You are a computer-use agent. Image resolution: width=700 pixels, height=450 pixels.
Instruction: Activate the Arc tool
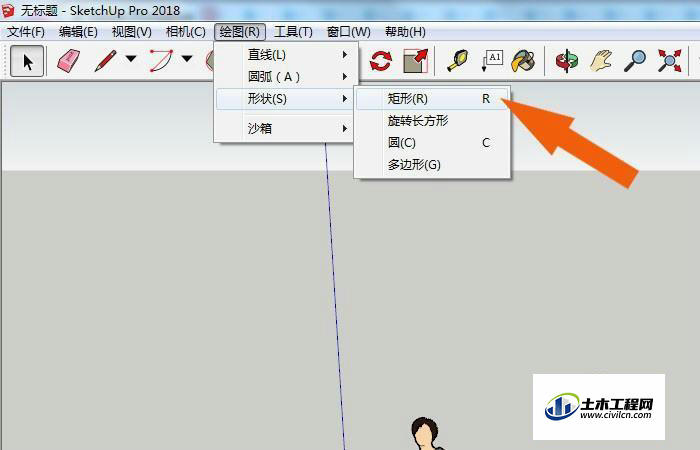[x=161, y=61]
